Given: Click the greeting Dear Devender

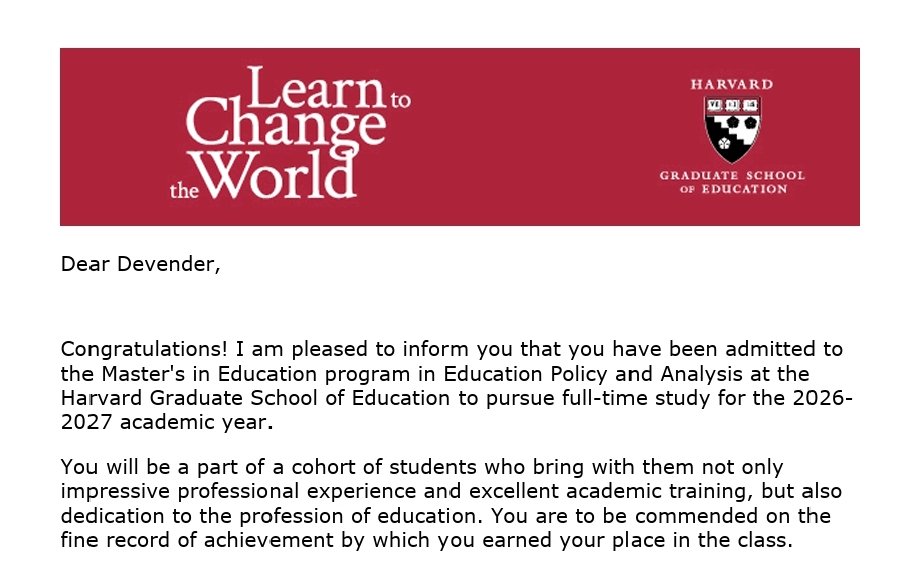Looking at the screenshot, I should pyautogui.click(x=141, y=264).
